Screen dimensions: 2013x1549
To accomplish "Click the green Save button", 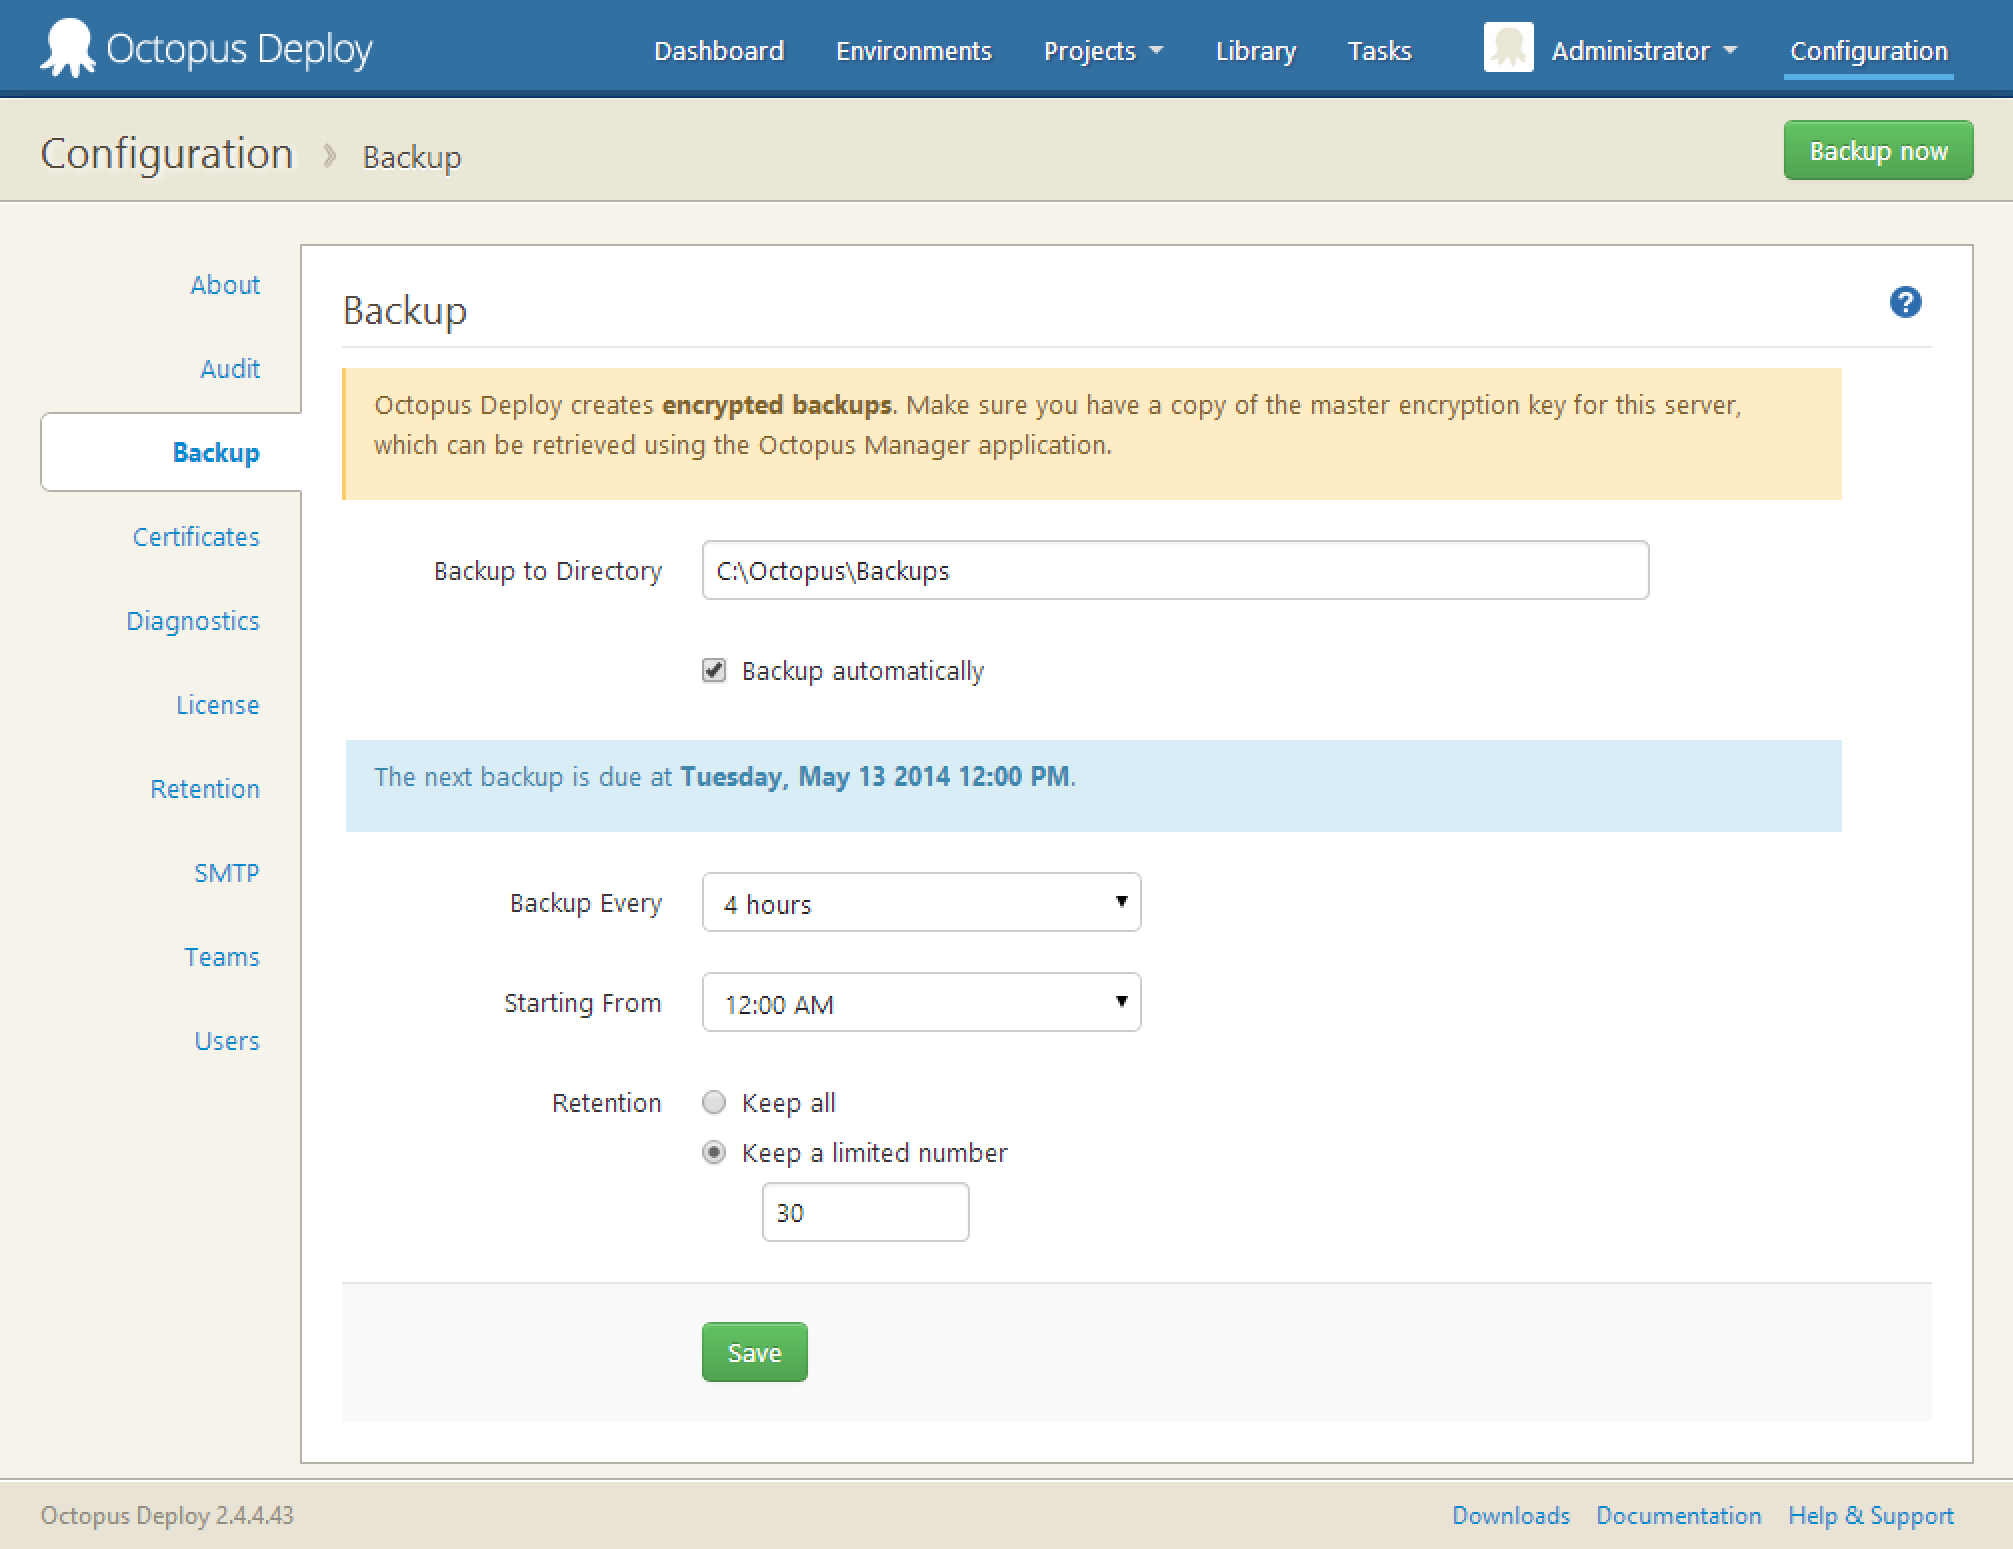I will tap(754, 1352).
